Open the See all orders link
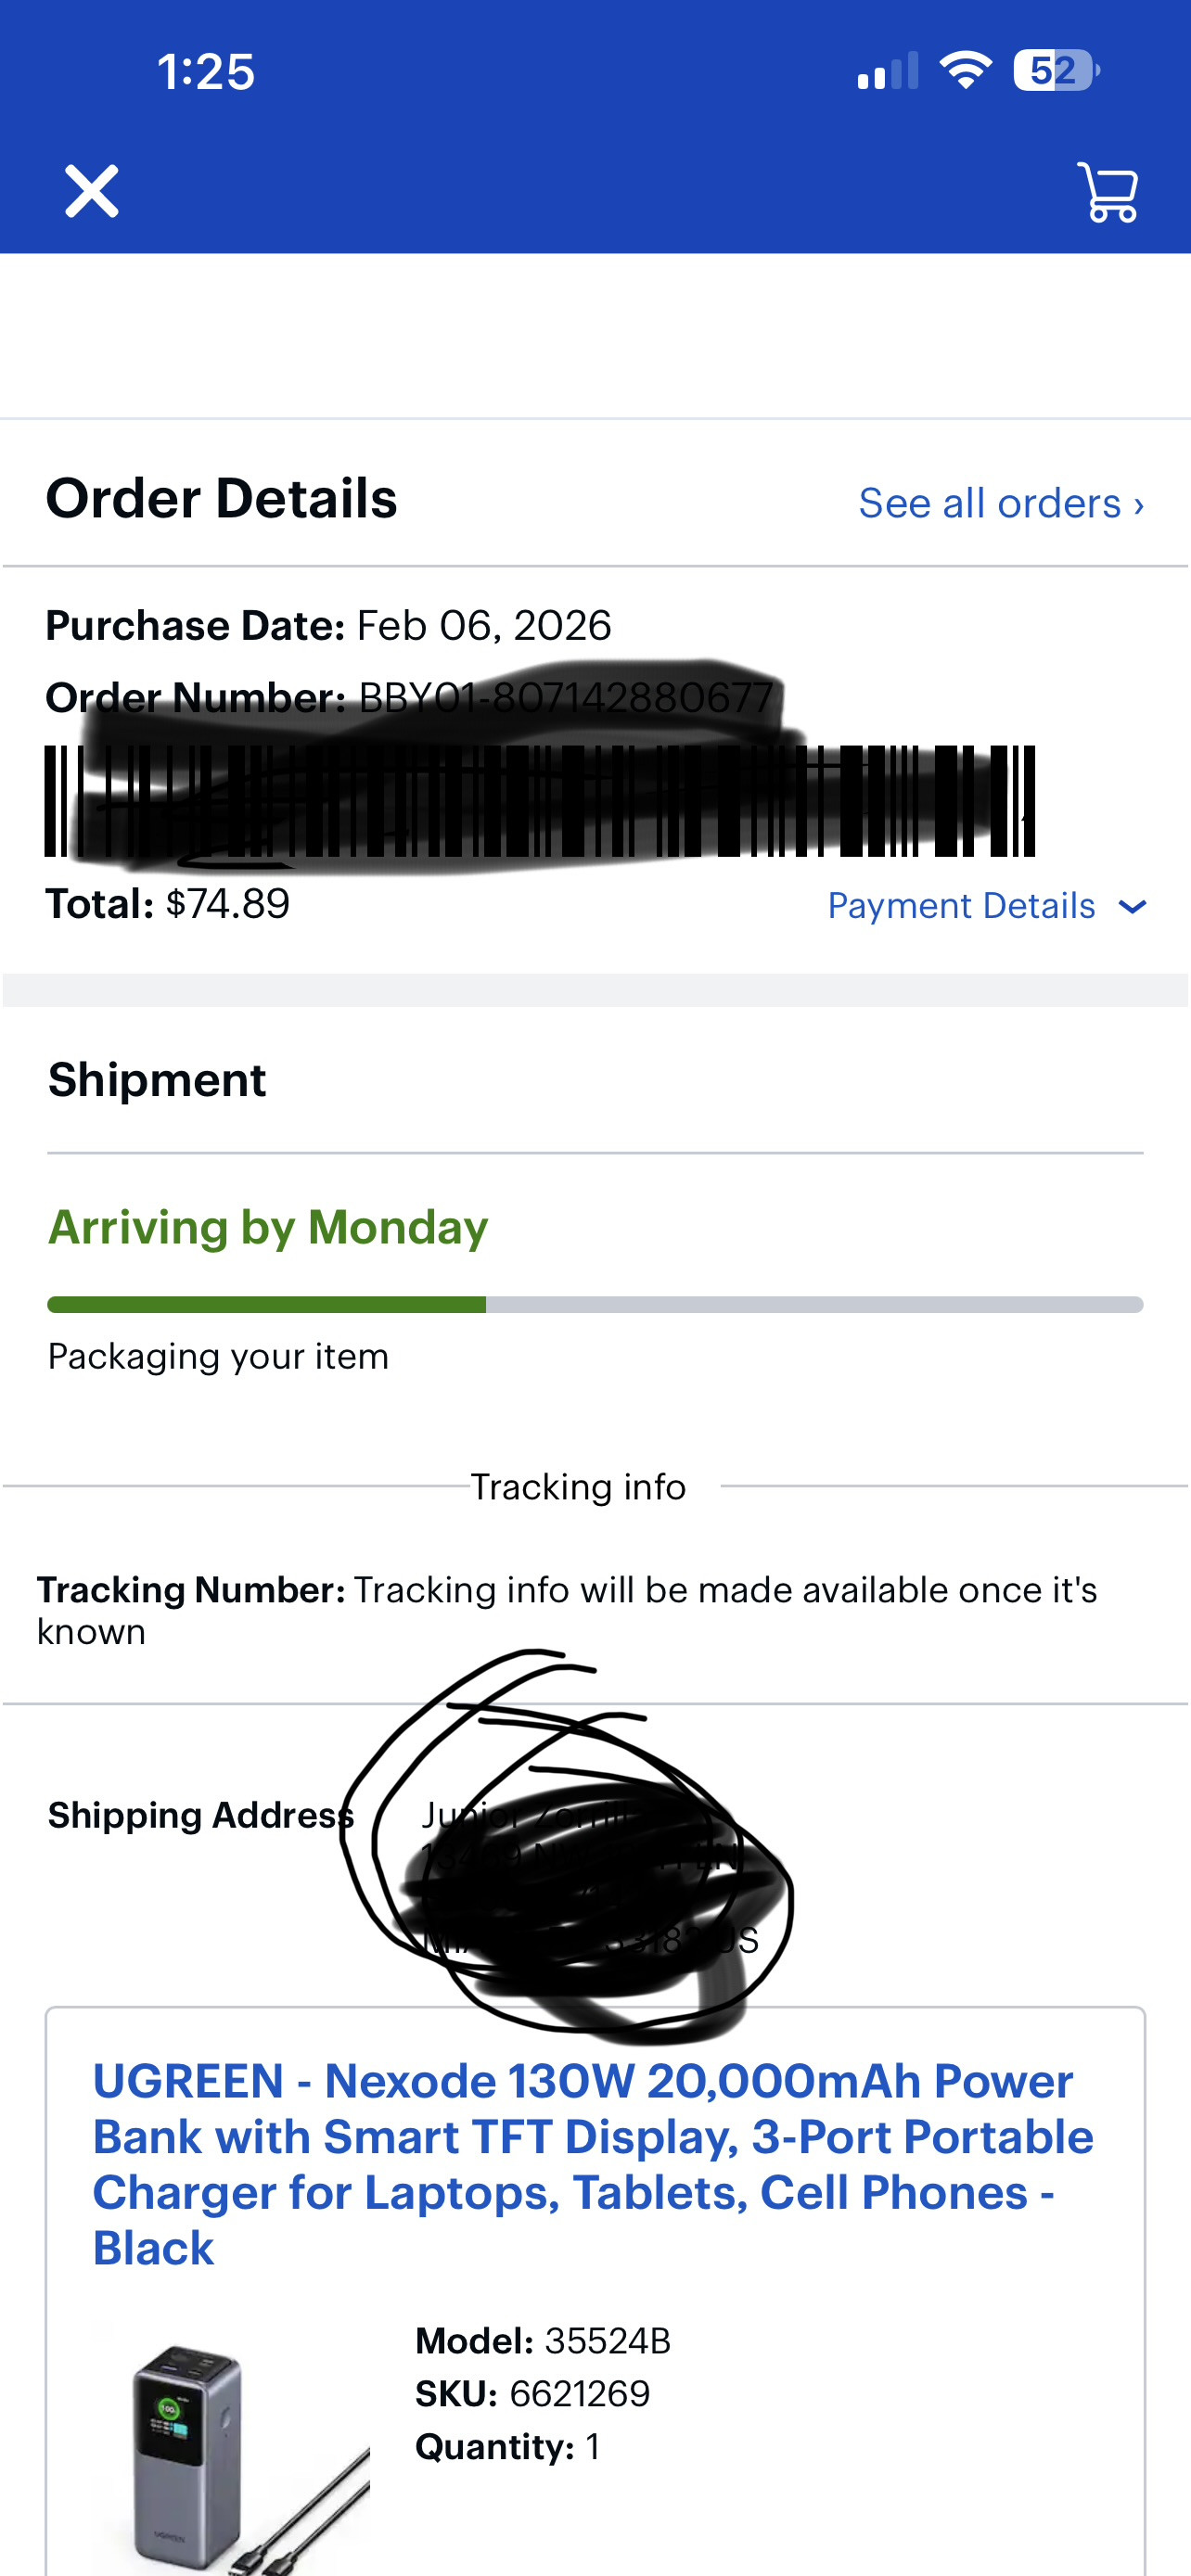The image size is (1191, 2576). (x=1000, y=503)
